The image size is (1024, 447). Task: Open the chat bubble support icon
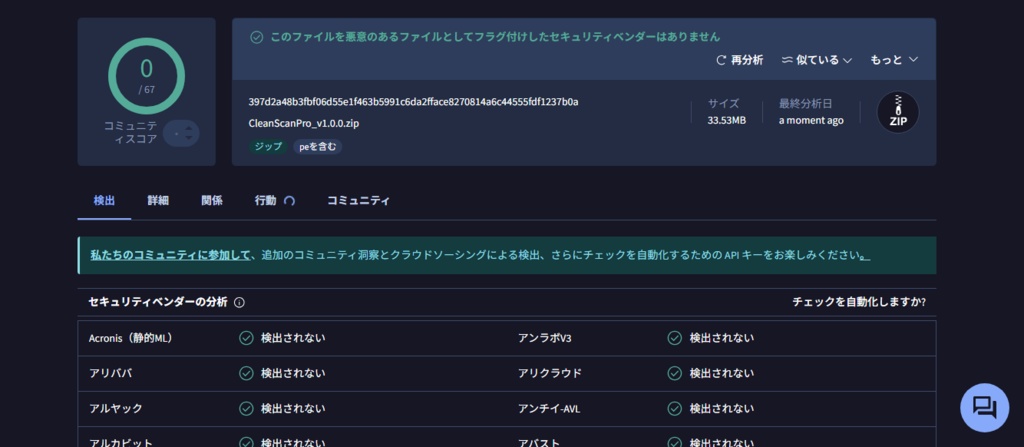coord(984,407)
